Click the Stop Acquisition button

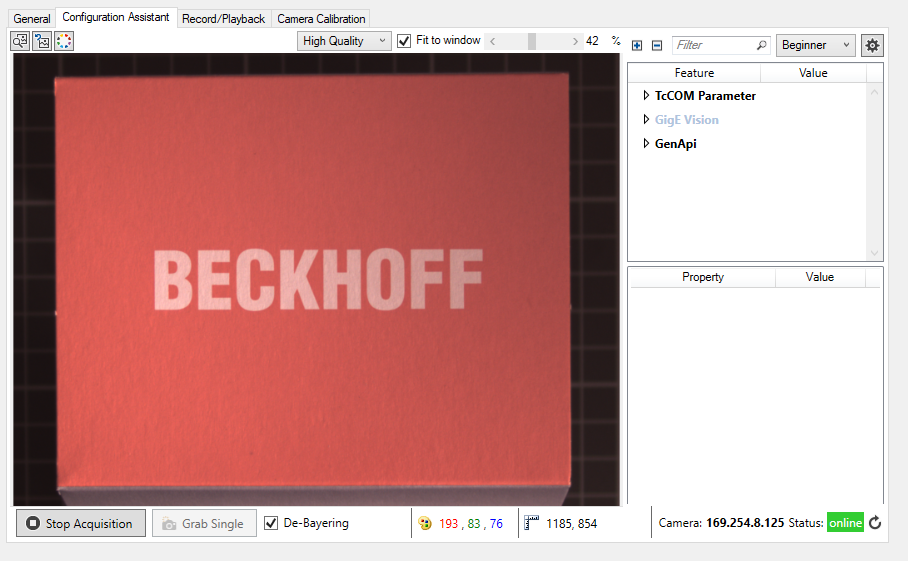coord(80,523)
